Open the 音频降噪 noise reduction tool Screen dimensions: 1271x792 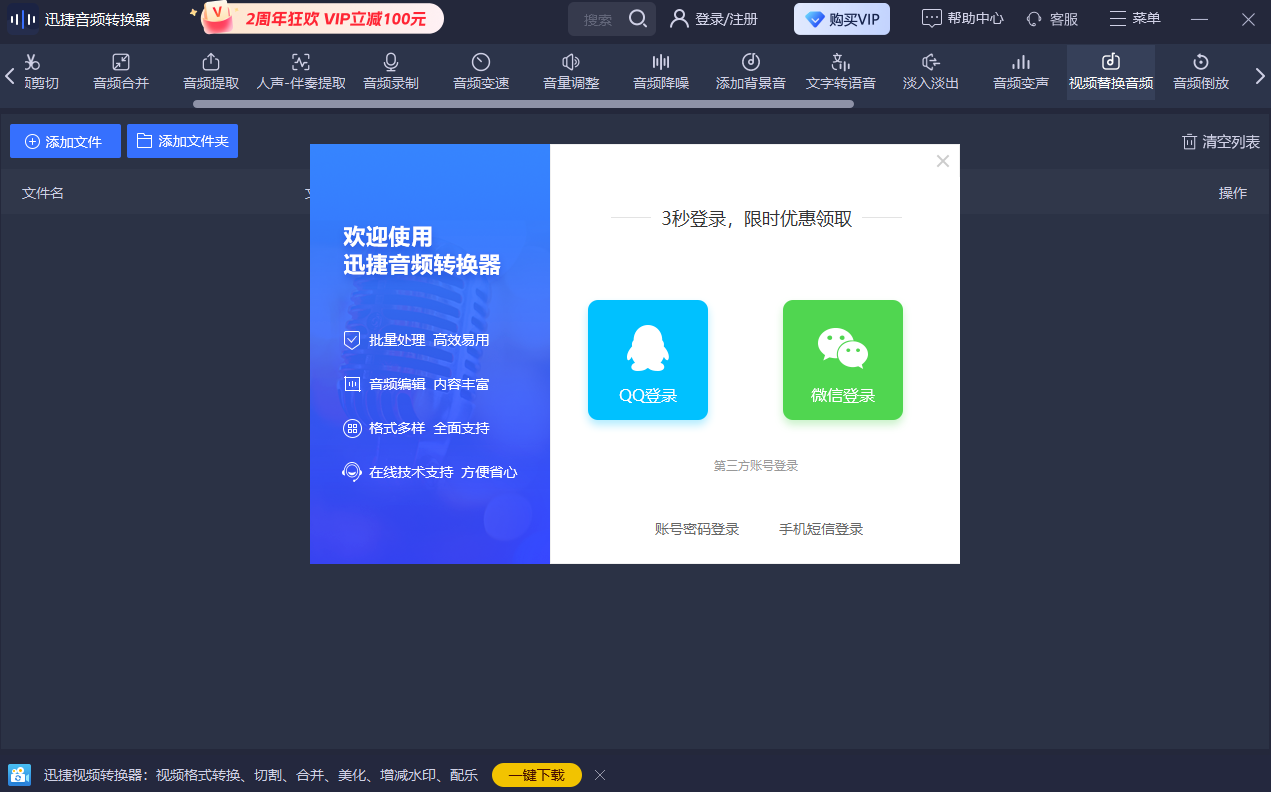[660, 71]
